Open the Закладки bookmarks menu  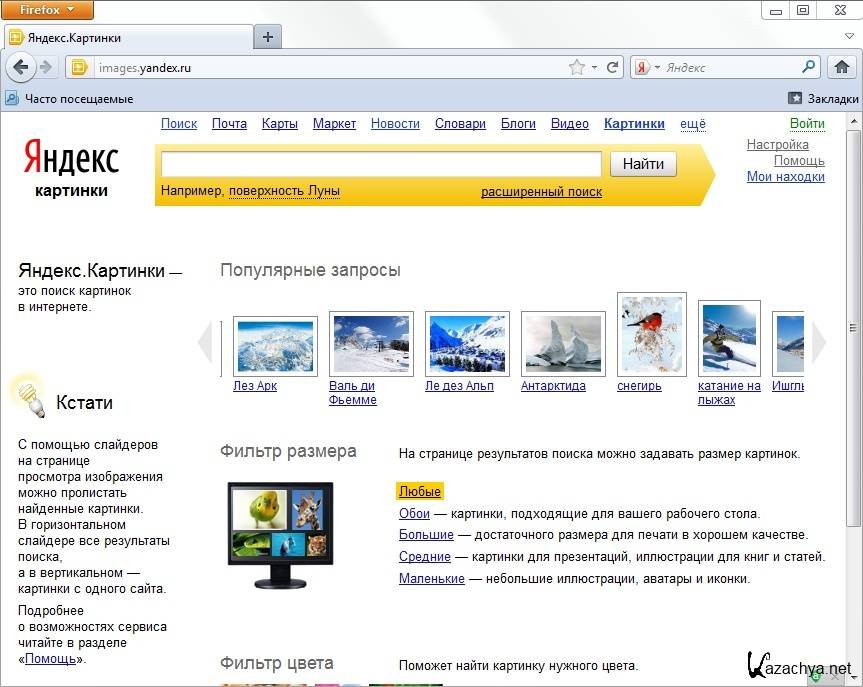[x=823, y=99]
